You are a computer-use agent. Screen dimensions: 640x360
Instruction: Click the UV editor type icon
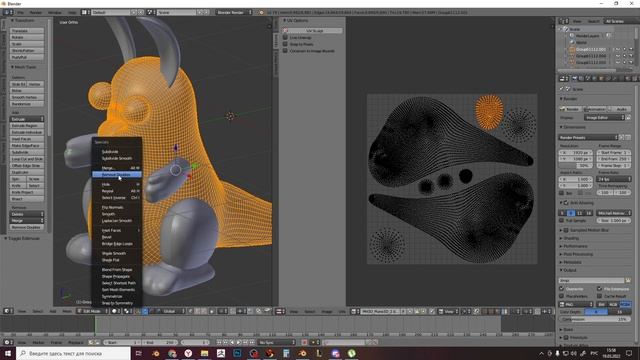[x=279, y=311]
